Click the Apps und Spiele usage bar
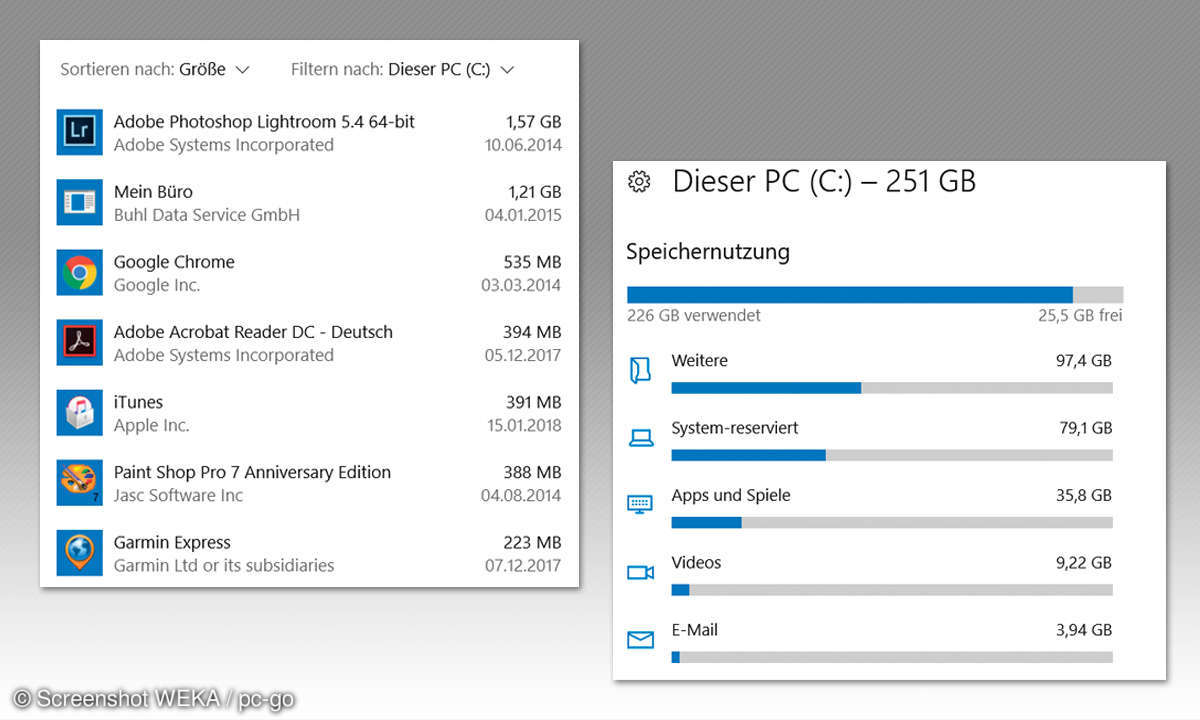 [892, 523]
